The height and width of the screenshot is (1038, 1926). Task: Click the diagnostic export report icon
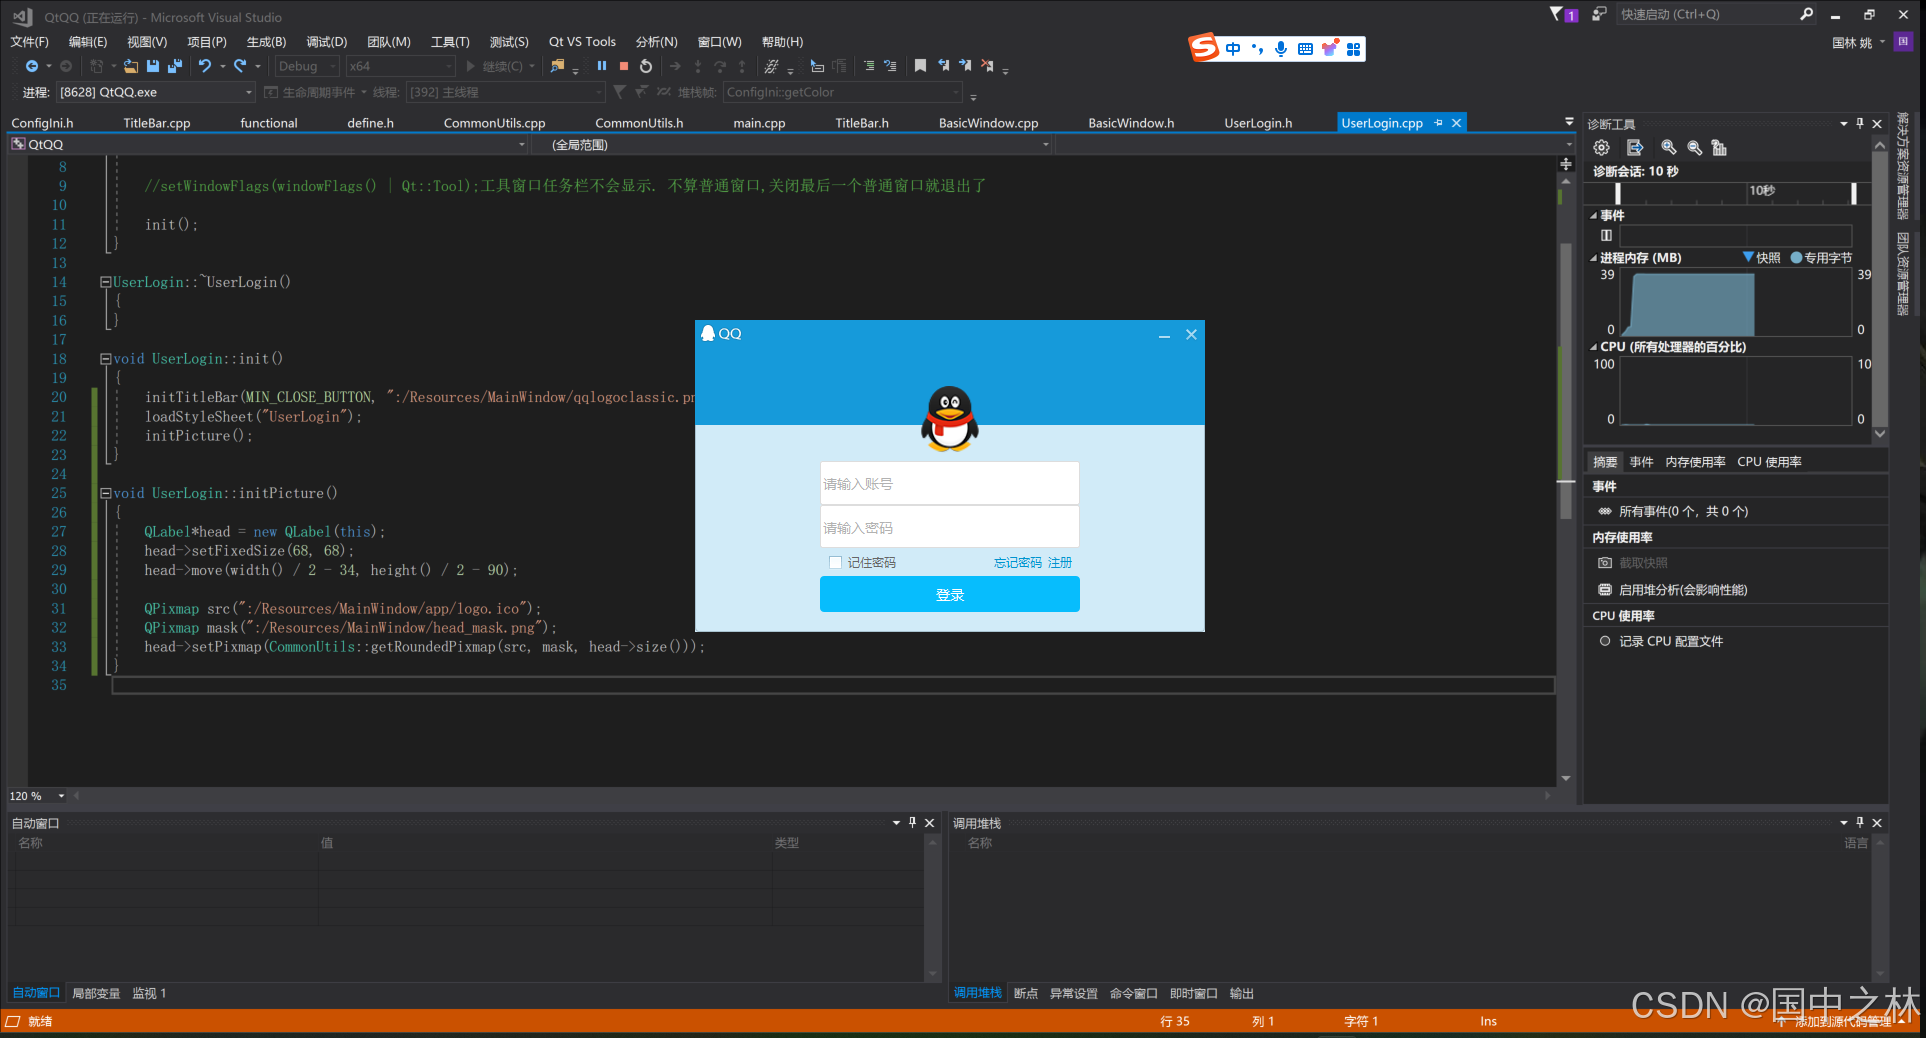1635,148
